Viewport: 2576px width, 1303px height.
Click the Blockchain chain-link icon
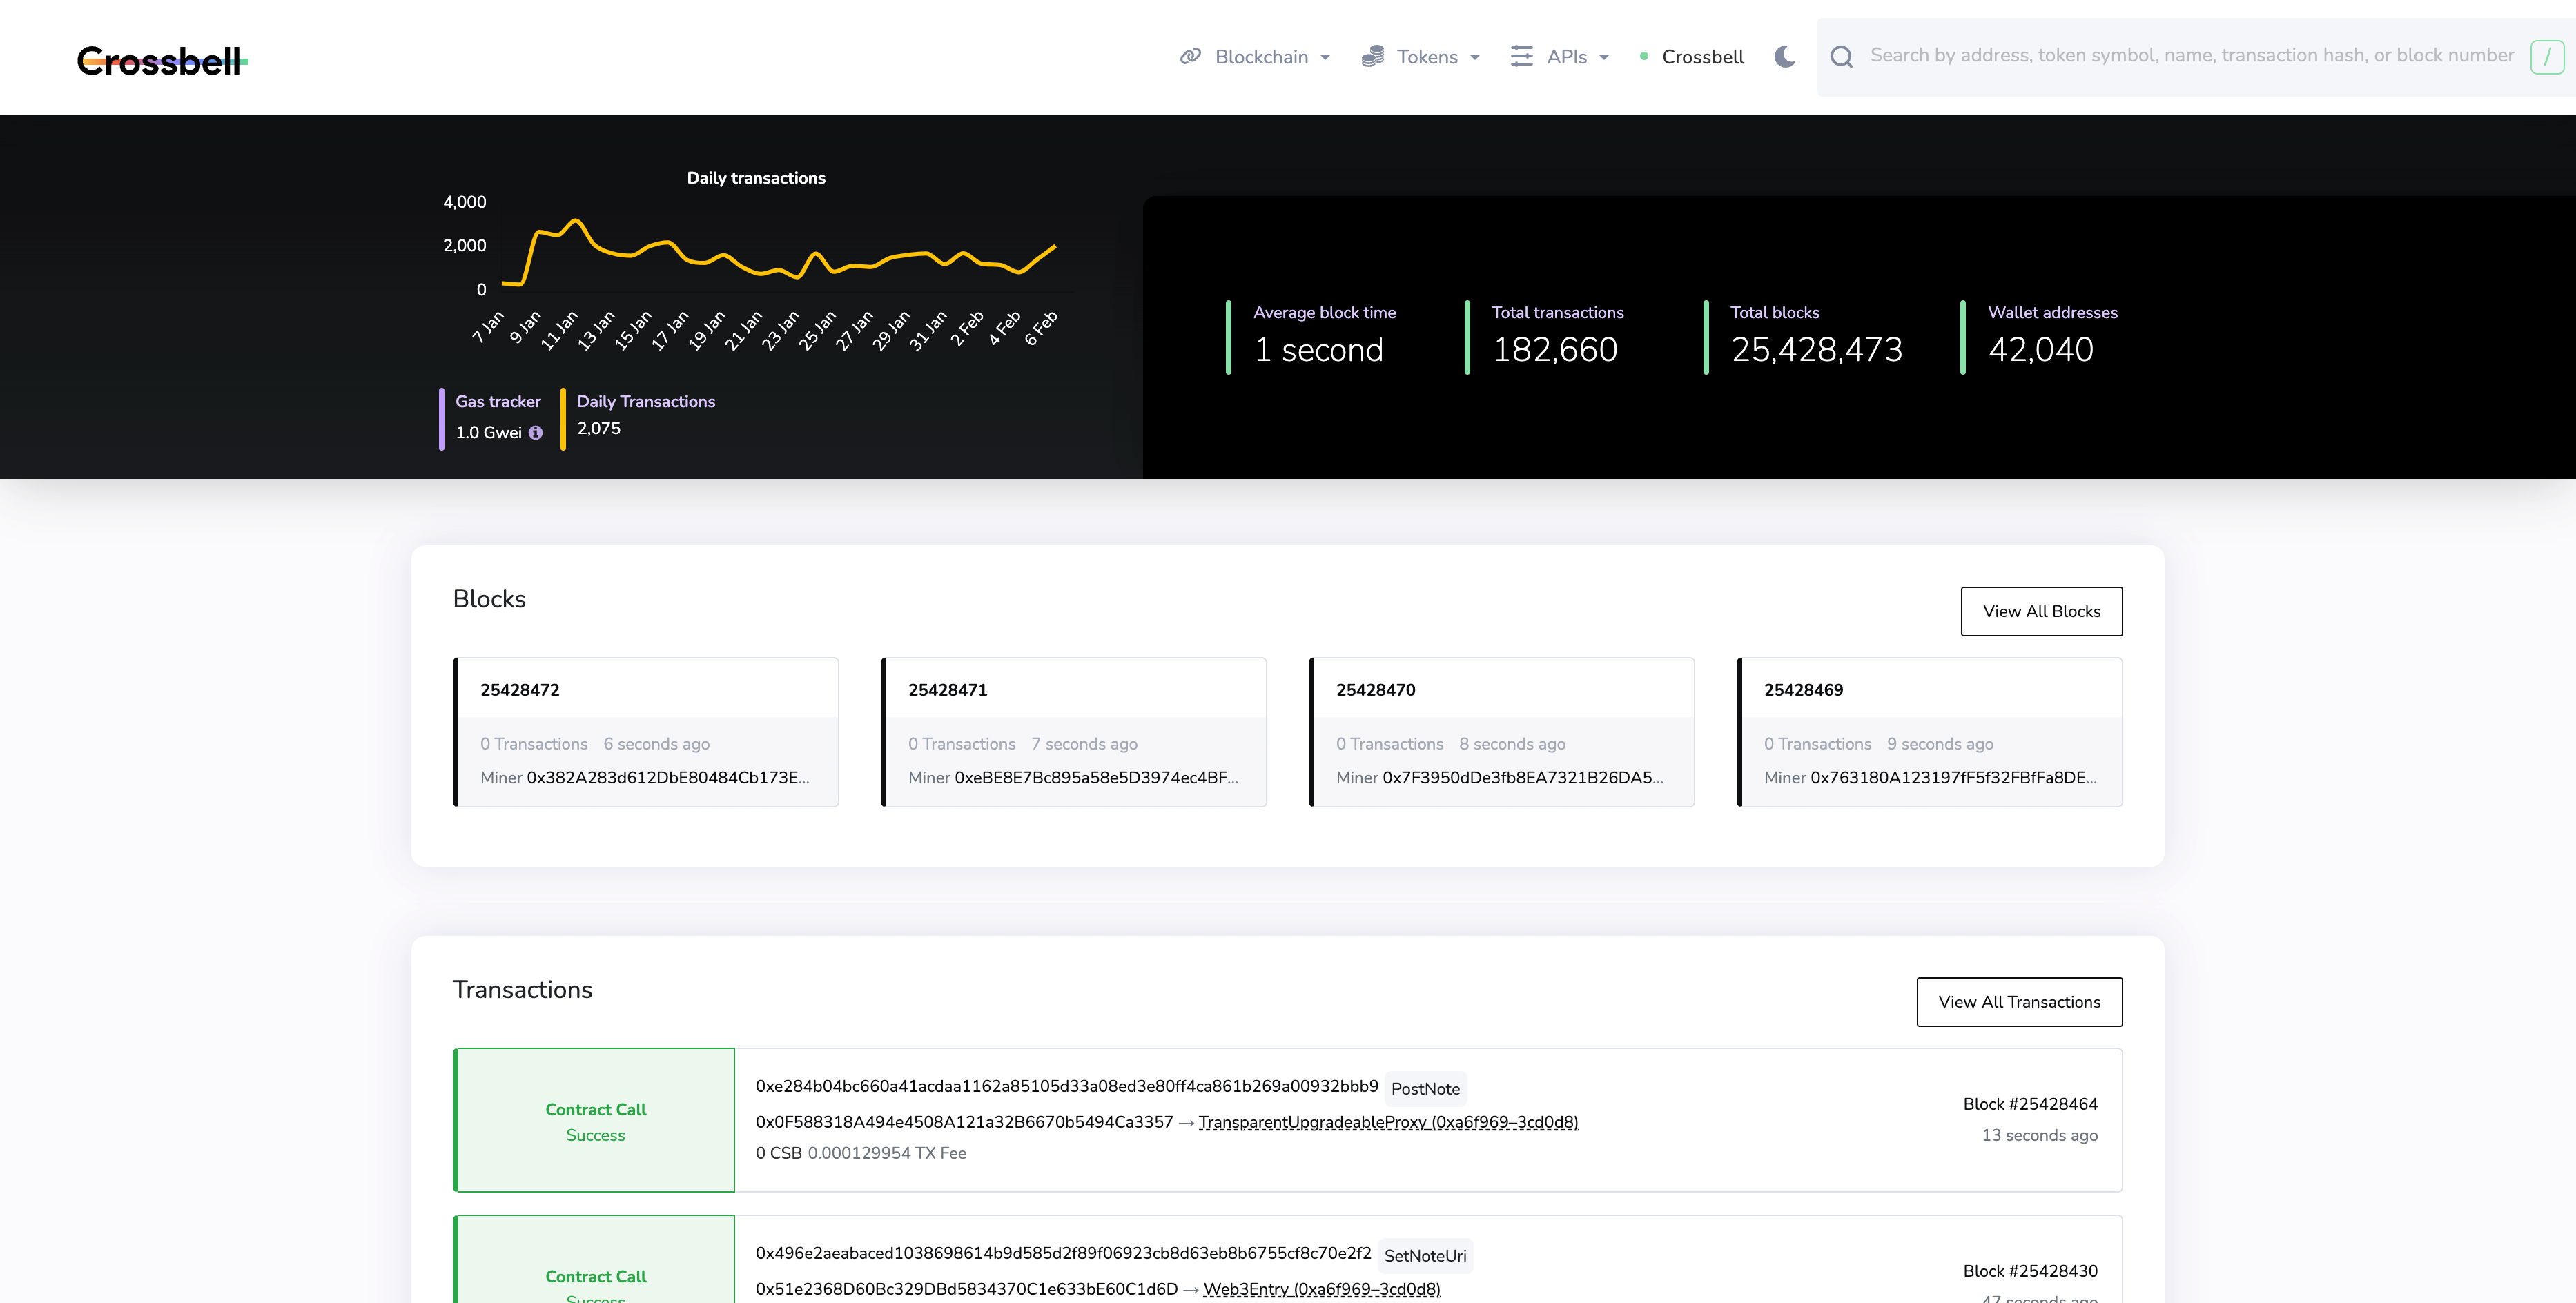click(x=1190, y=57)
